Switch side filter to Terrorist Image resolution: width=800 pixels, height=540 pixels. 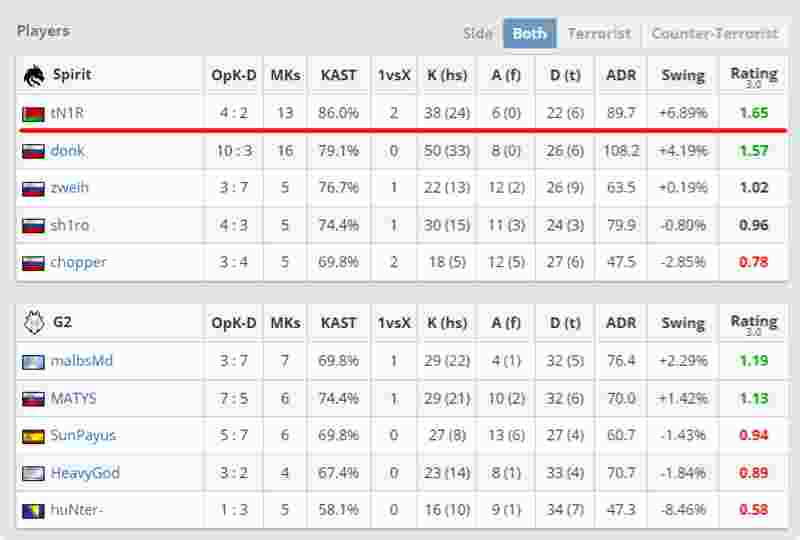(x=599, y=33)
